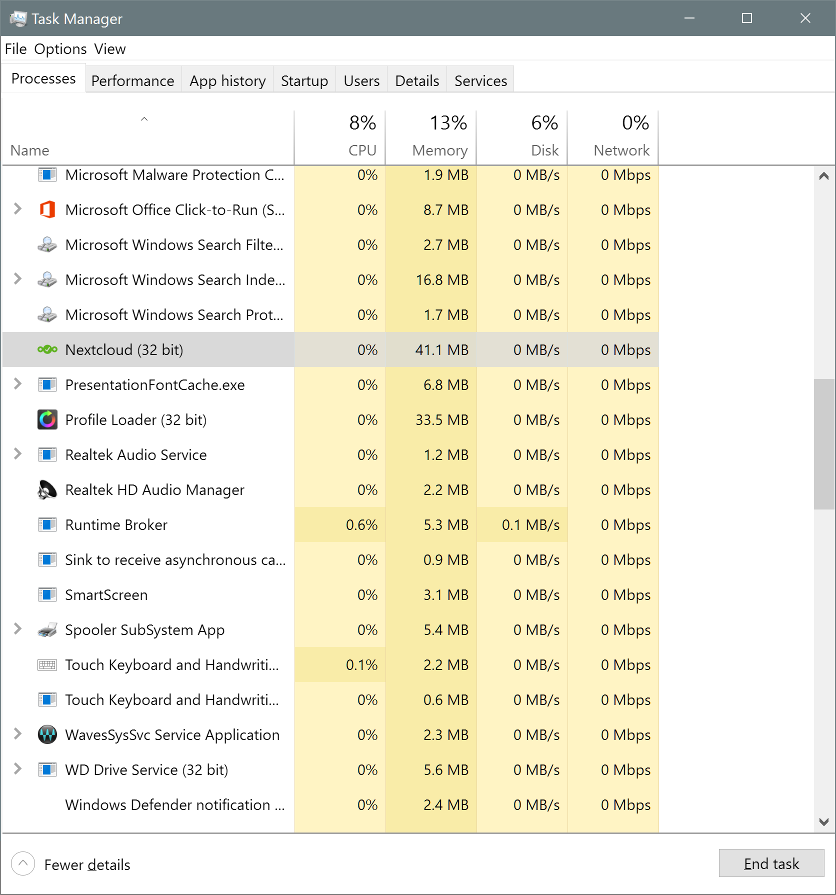
Task: Expand Realtek Audio Service group
Action: point(18,454)
